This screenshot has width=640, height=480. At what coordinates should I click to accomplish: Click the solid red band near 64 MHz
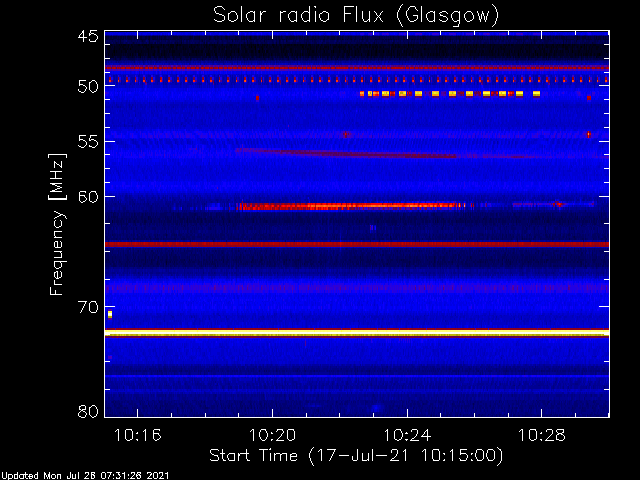[x=357, y=244]
